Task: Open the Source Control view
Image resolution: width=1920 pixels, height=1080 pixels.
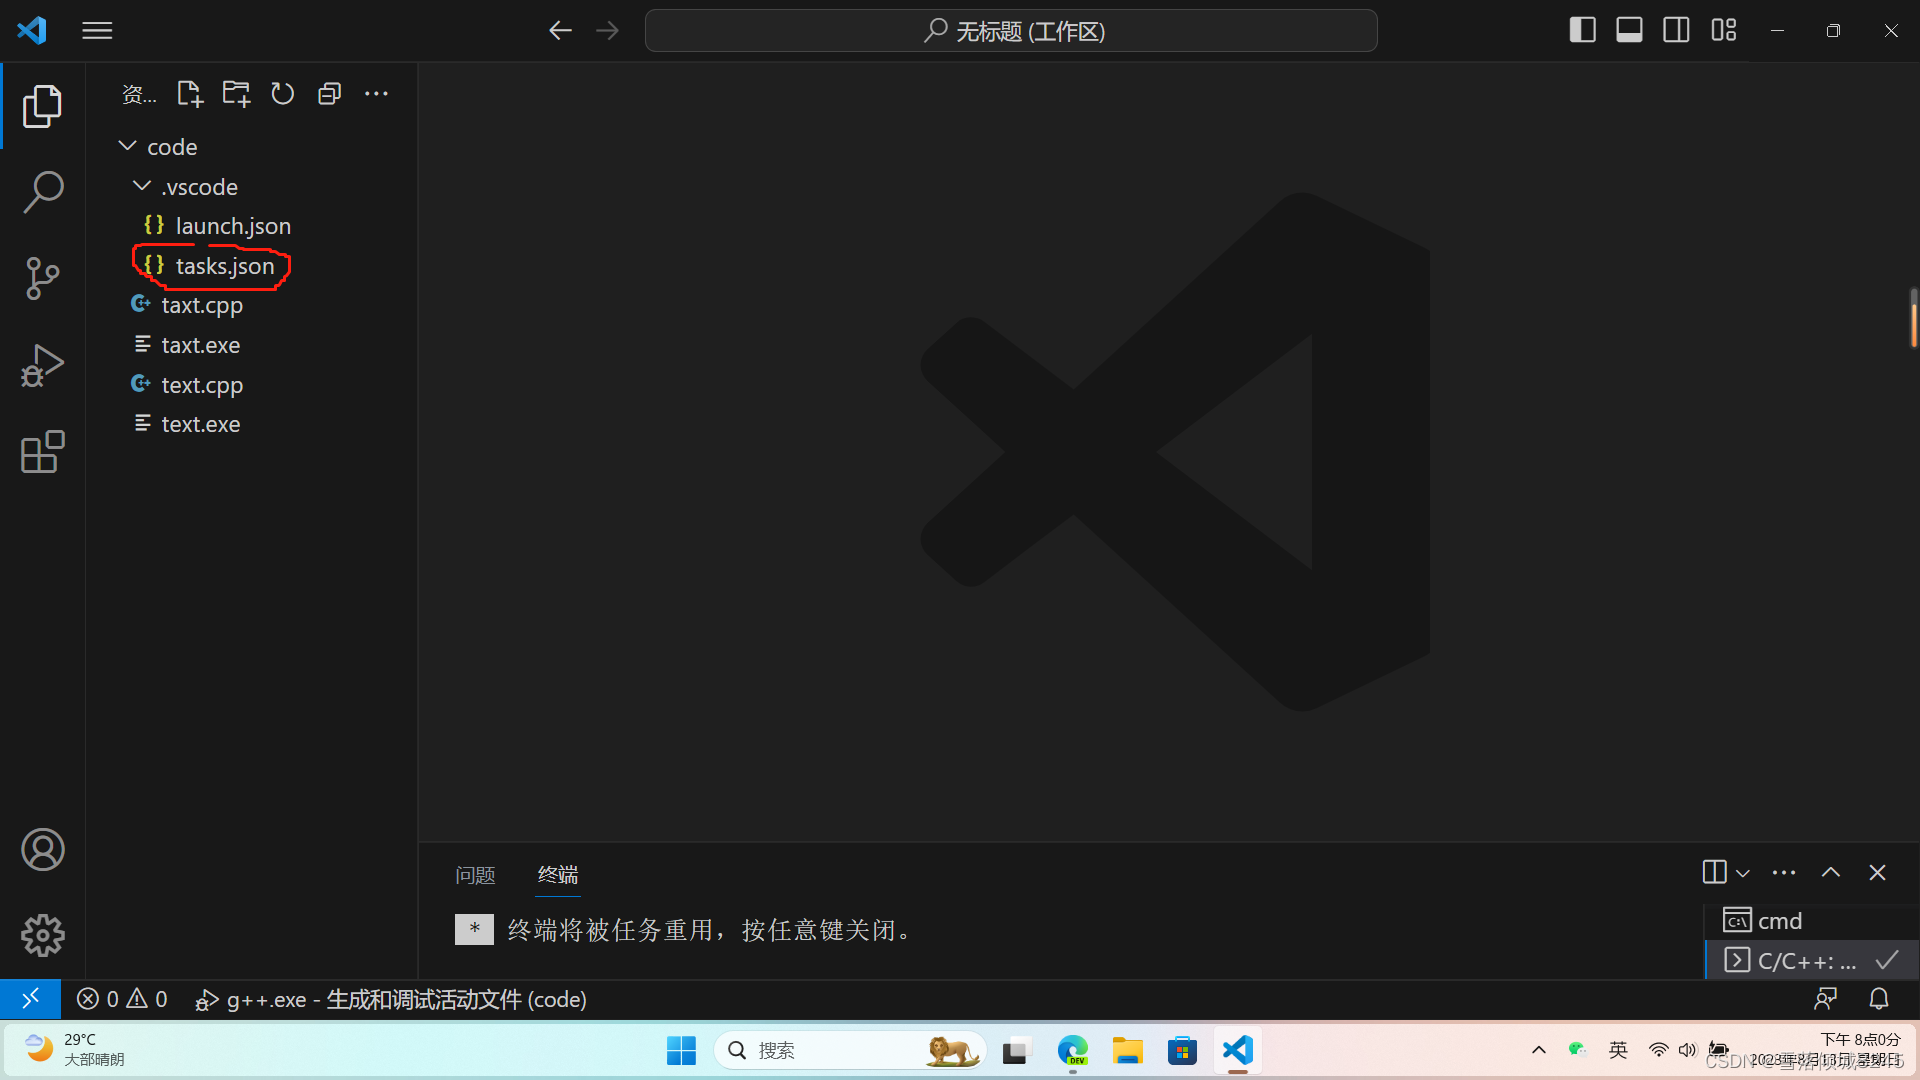Action: tap(43, 278)
